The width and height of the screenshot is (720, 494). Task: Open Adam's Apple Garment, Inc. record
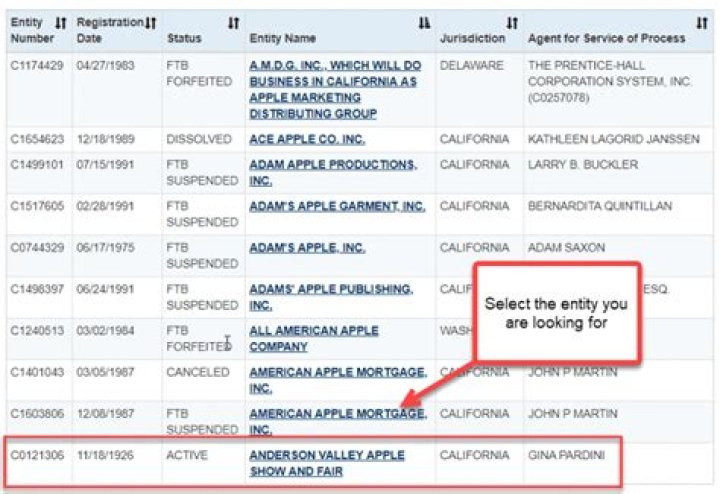(x=337, y=206)
